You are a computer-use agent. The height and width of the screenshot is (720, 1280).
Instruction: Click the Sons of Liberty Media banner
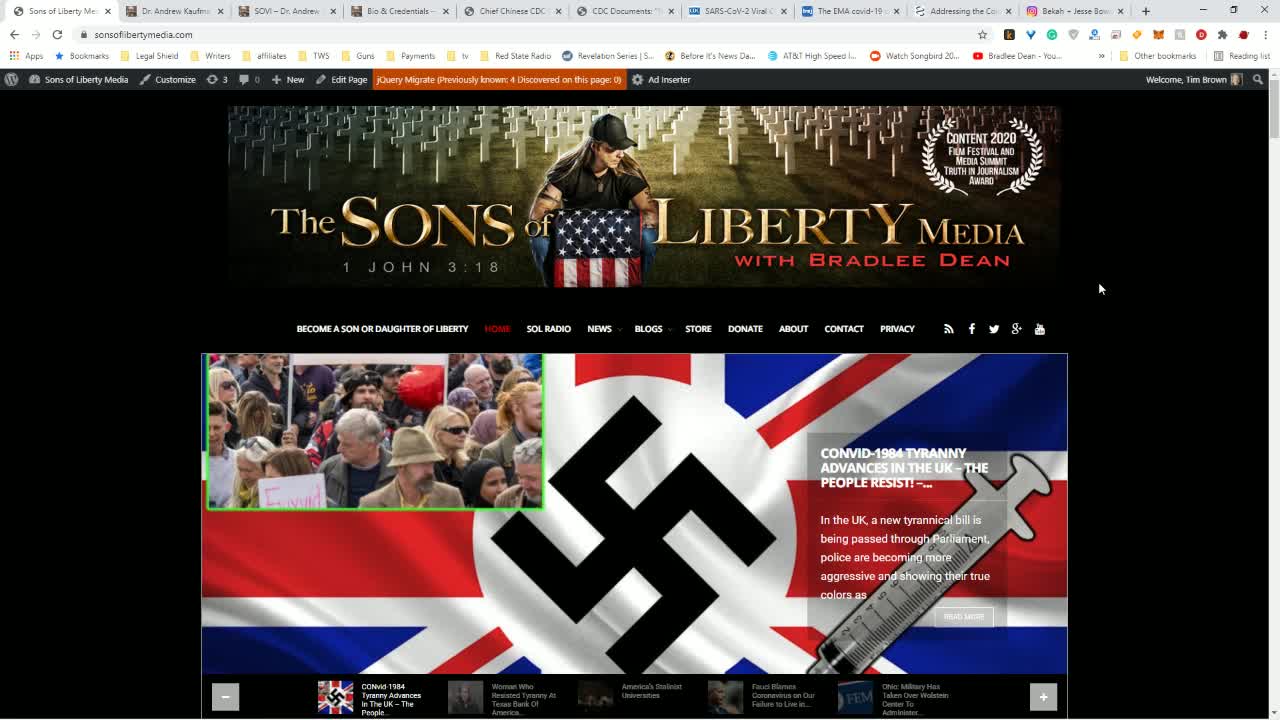[644, 197]
